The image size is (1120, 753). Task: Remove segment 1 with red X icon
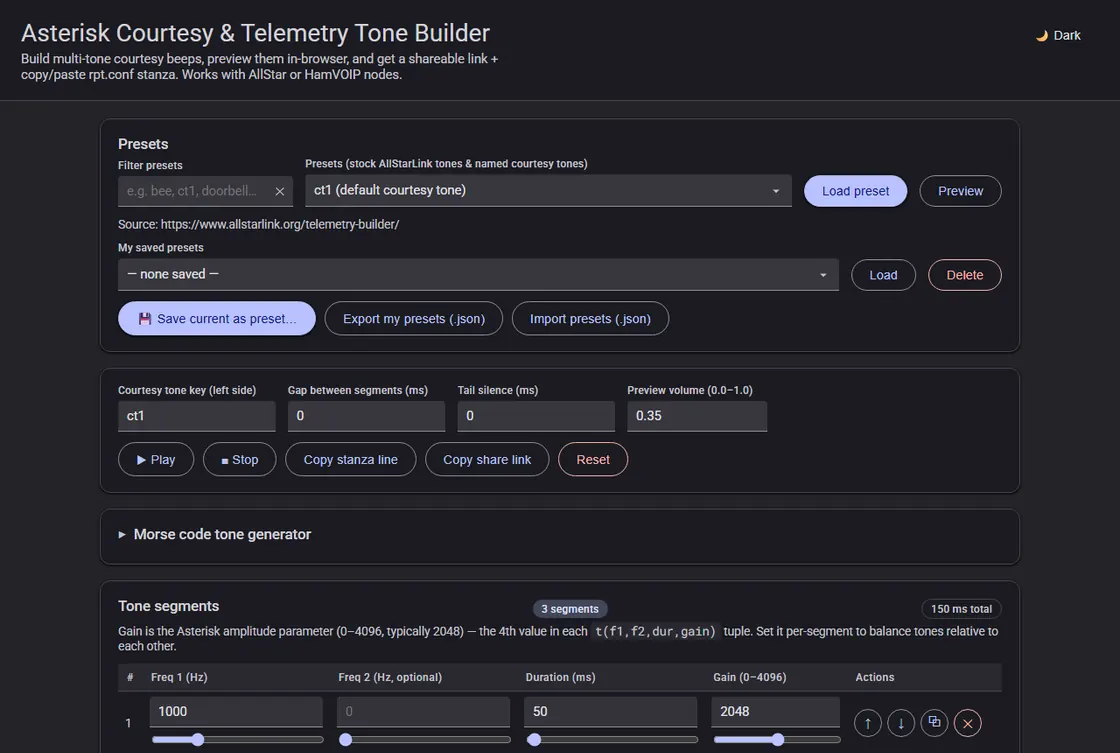pyautogui.click(x=968, y=723)
